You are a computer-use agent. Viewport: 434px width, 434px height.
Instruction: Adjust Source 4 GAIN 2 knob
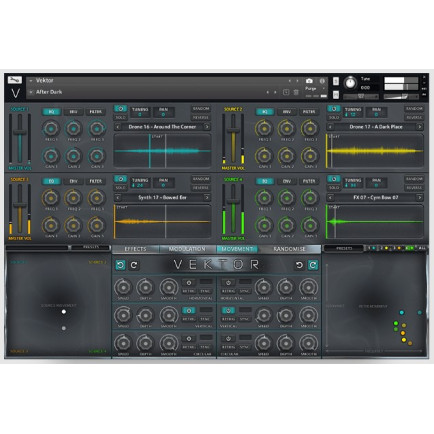pos(287,225)
